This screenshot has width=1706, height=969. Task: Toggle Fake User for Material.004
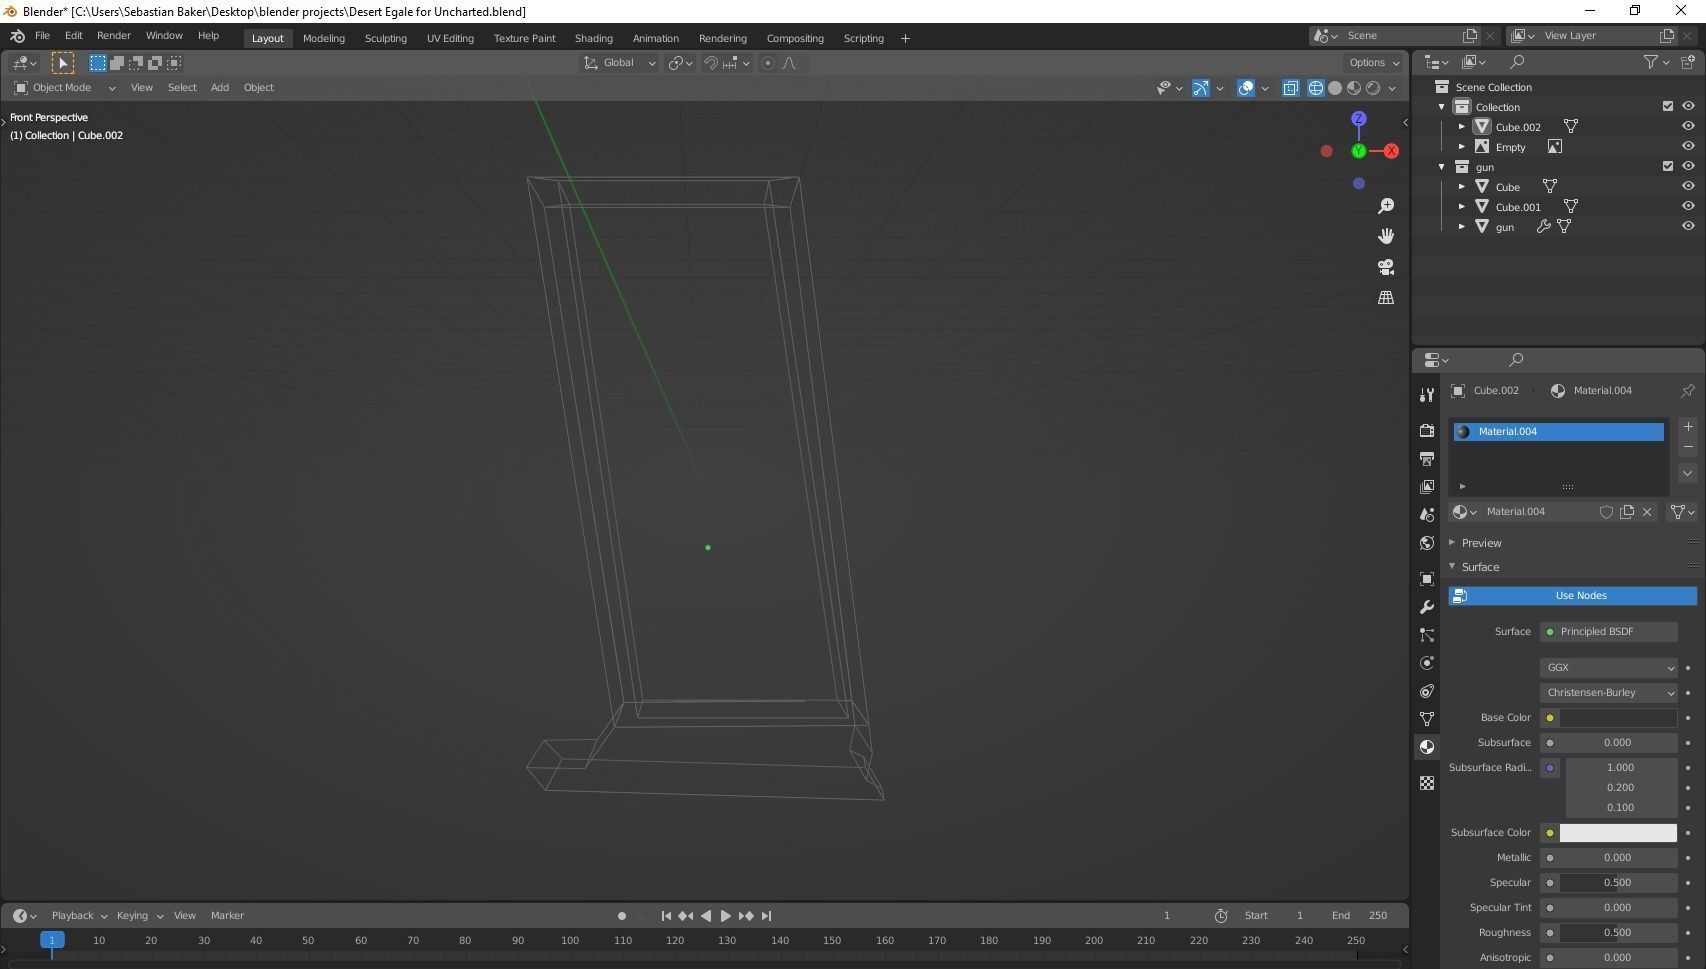click(x=1606, y=512)
